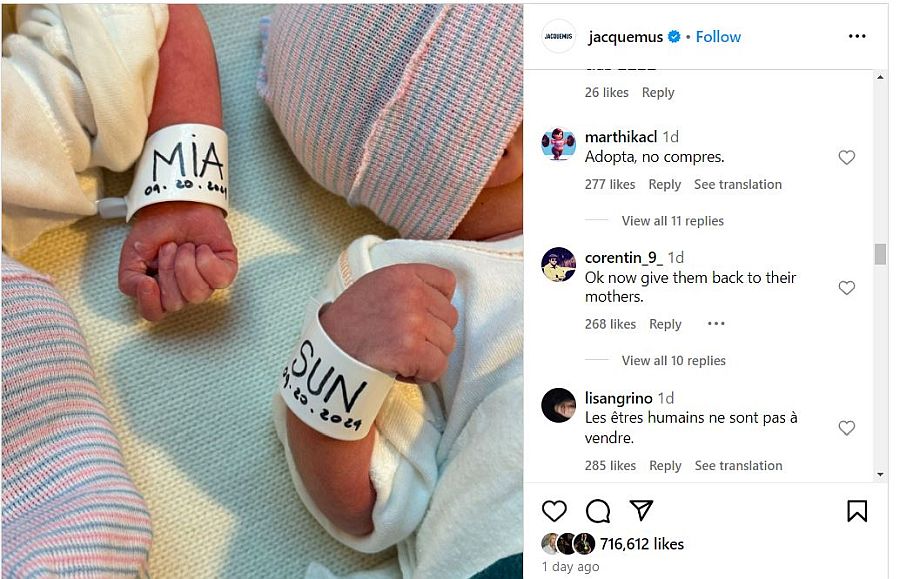This screenshot has height=579, width=900.
Task: Click the scrollbar's down arrow
Action: pos(880,475)
